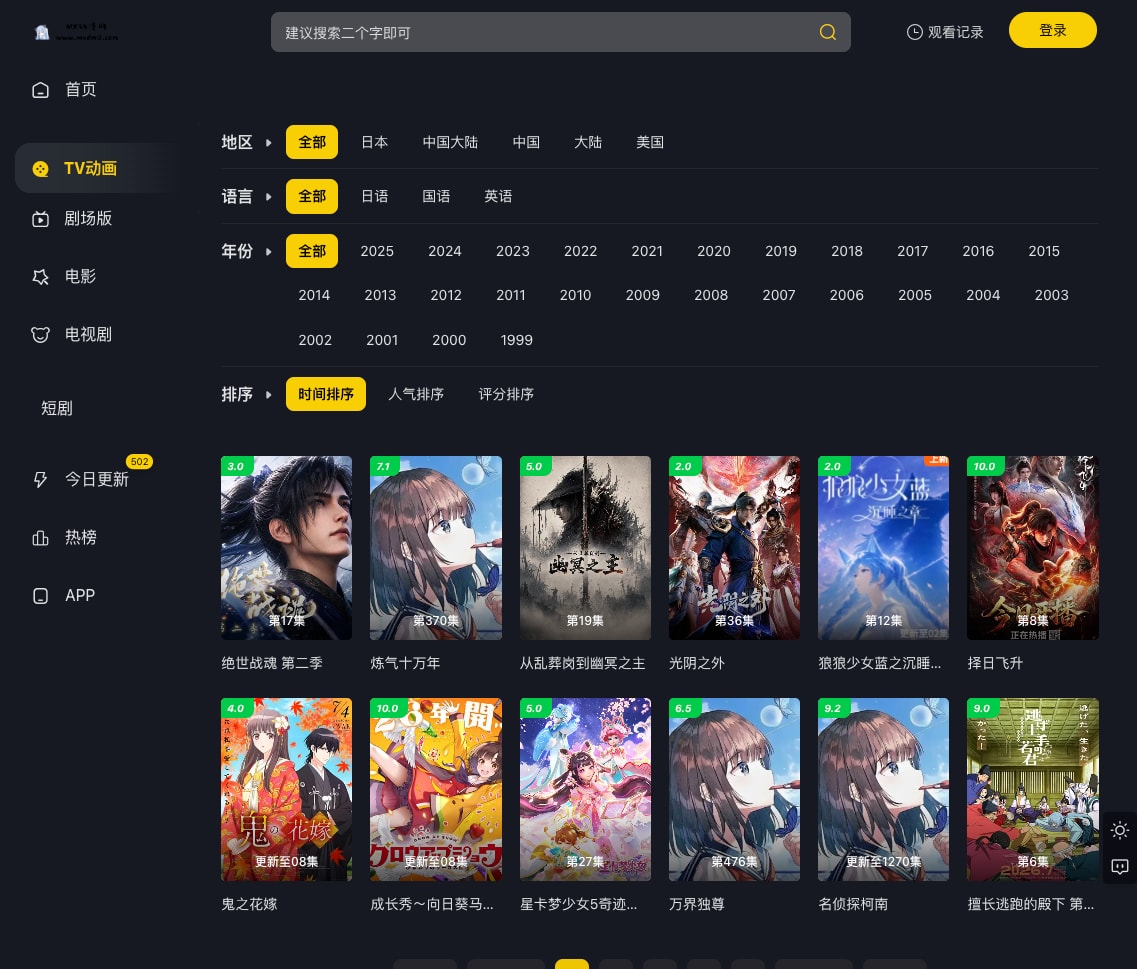Open 今日更新 page
Screen dimensions: 1137x969
pos(96,479)
